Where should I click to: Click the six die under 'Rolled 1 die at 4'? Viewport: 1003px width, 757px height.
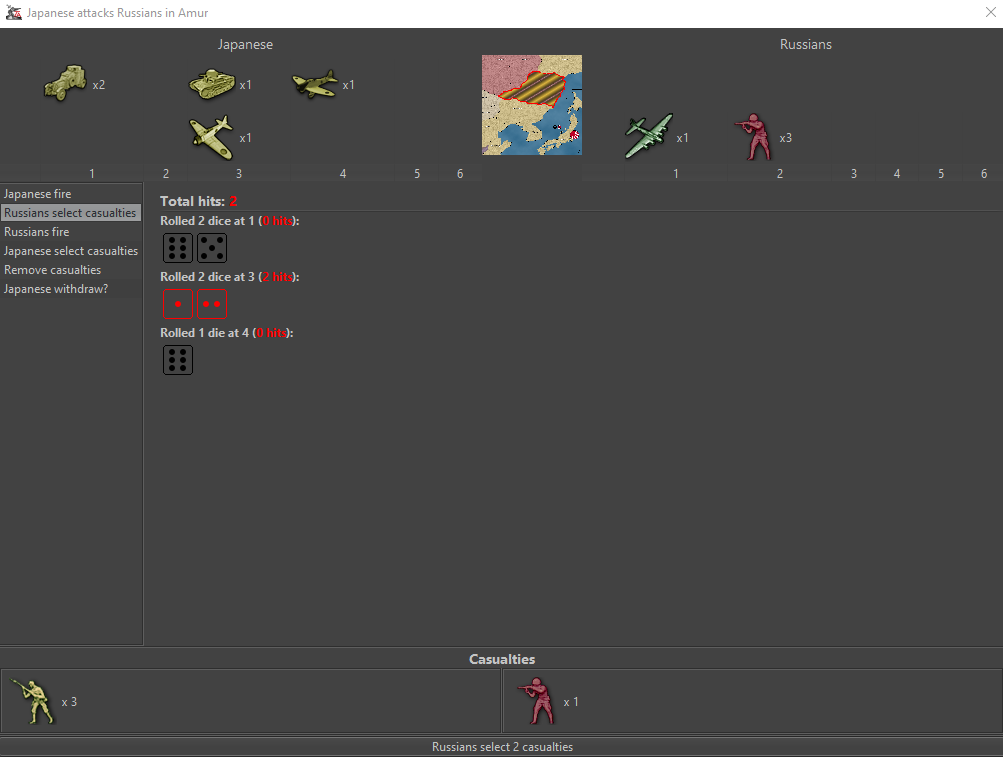(x=178, y=360)
